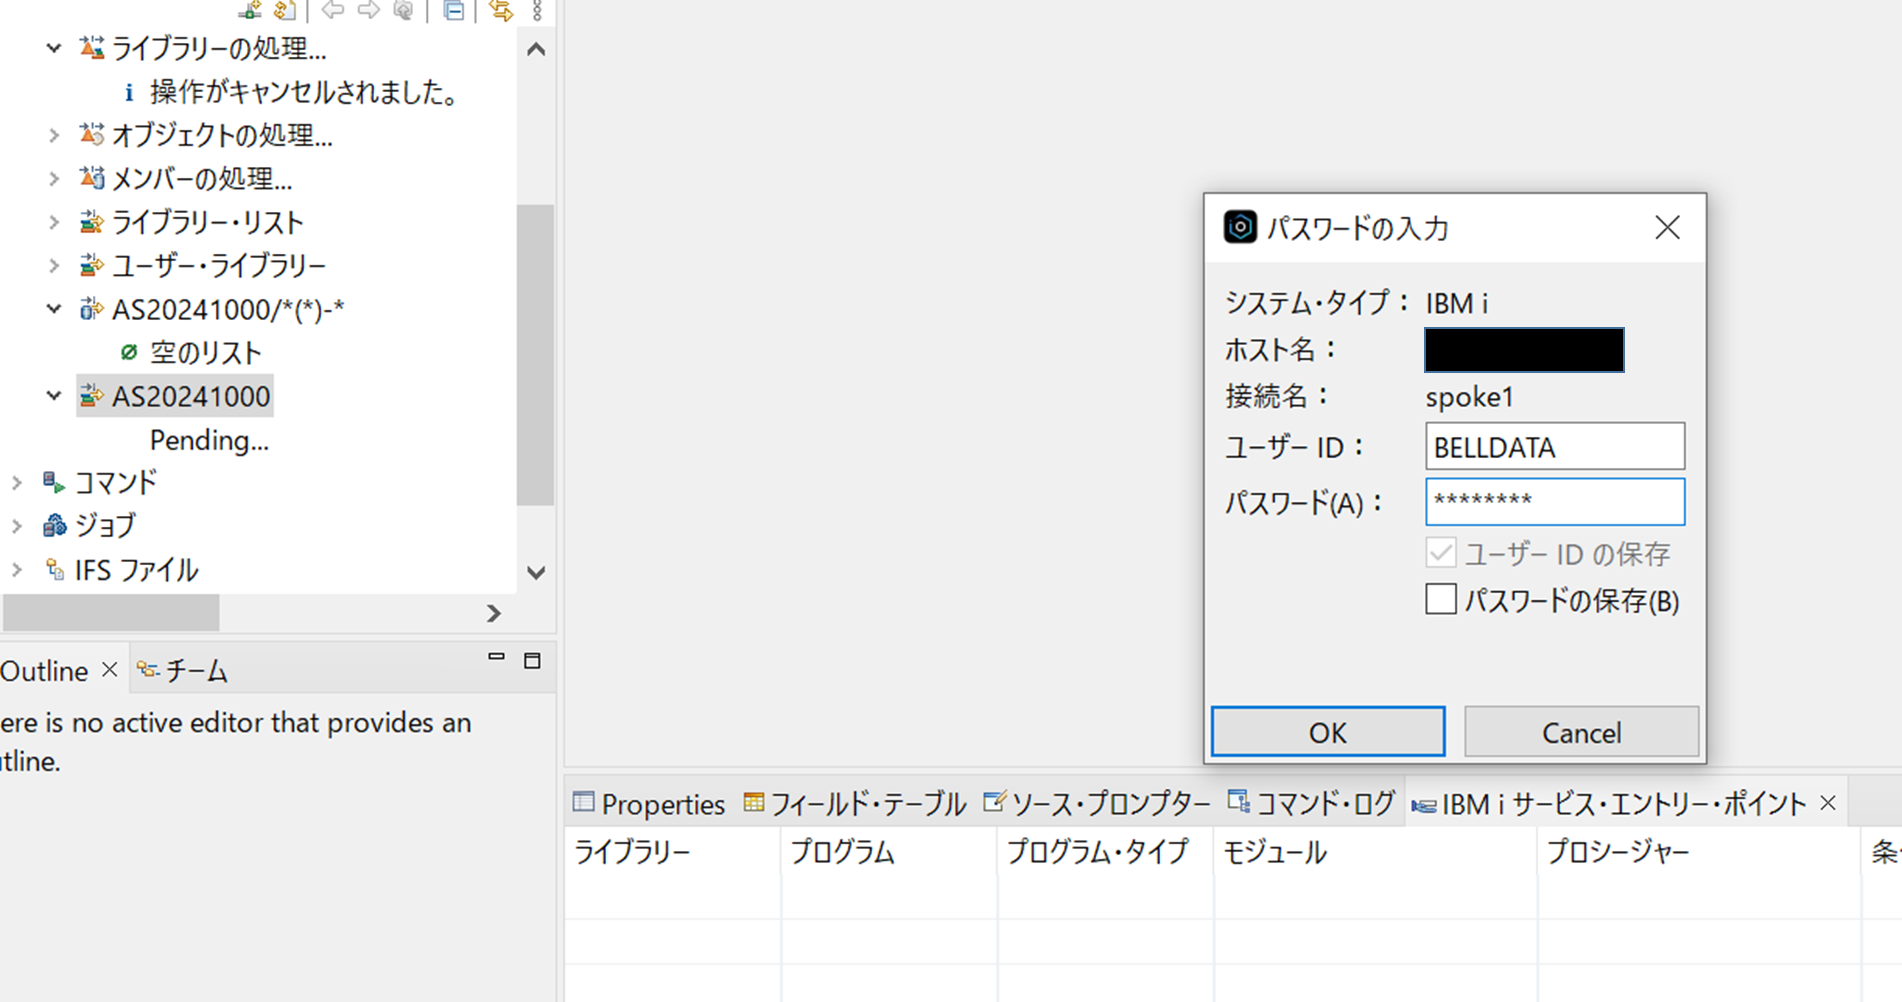Click the tree's horizontal scrollbar thumb
The image size is (1902, 1002).
tap(111, 612)
